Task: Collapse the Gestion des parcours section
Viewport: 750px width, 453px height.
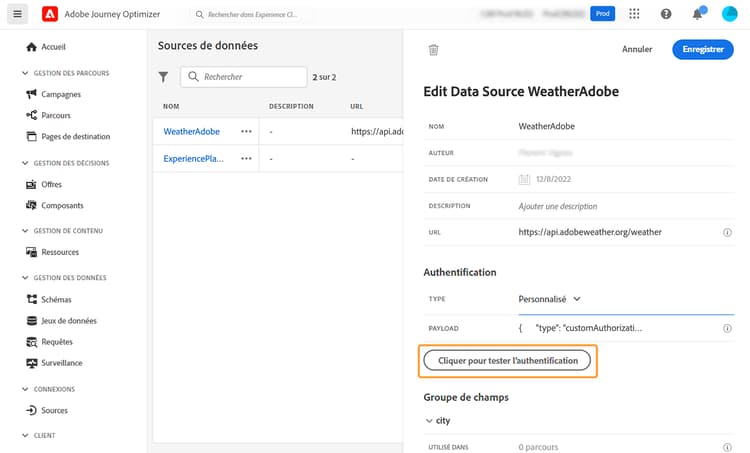Action: click(25, 73)
